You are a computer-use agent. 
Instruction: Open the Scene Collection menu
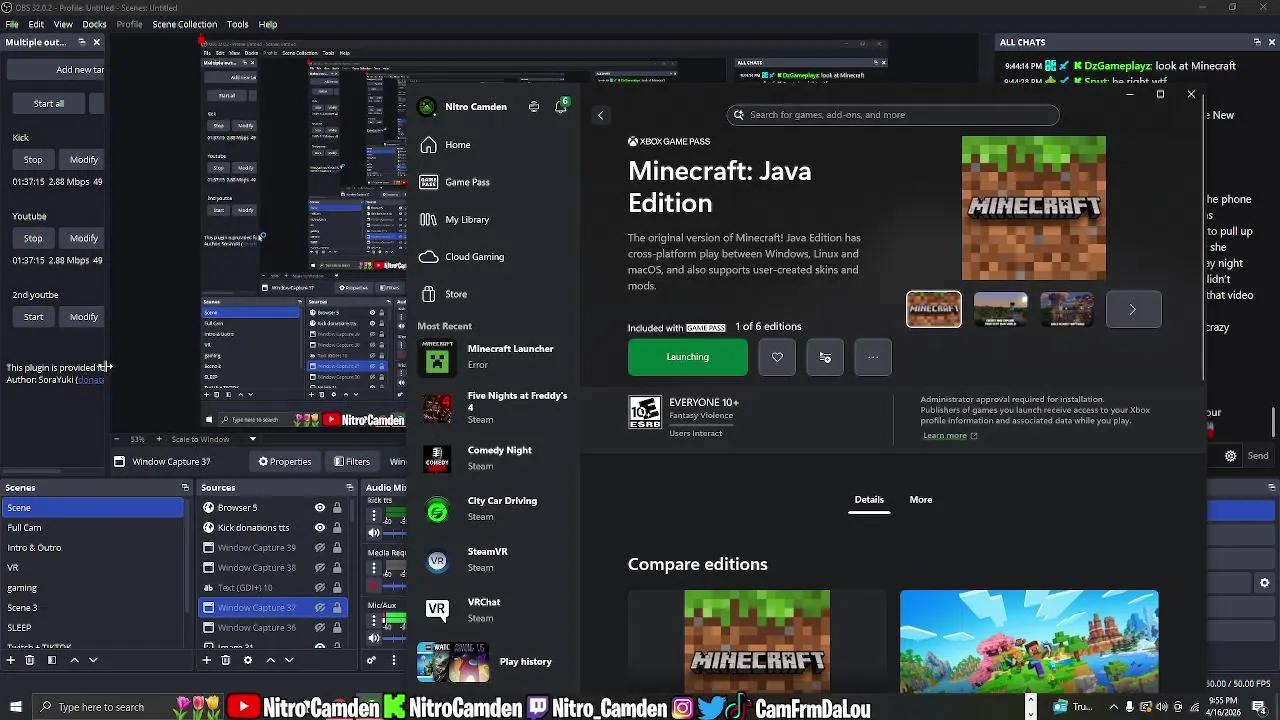coord(184,24)
